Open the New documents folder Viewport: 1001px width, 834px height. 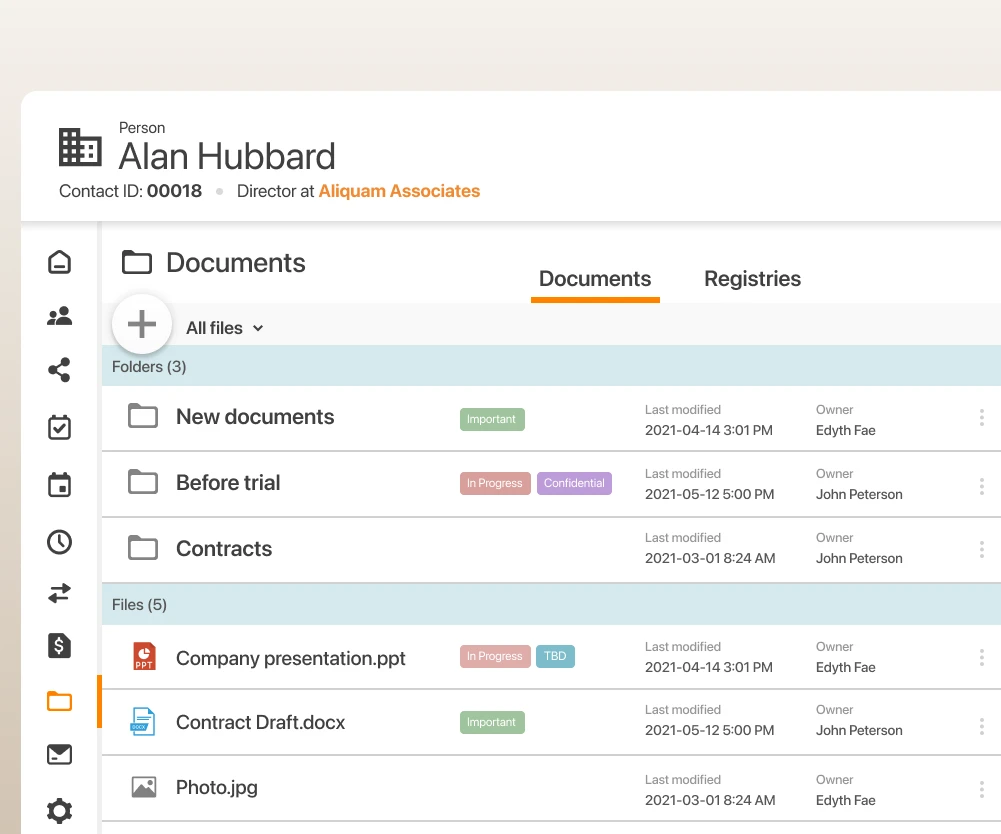(x=255, y=417)
